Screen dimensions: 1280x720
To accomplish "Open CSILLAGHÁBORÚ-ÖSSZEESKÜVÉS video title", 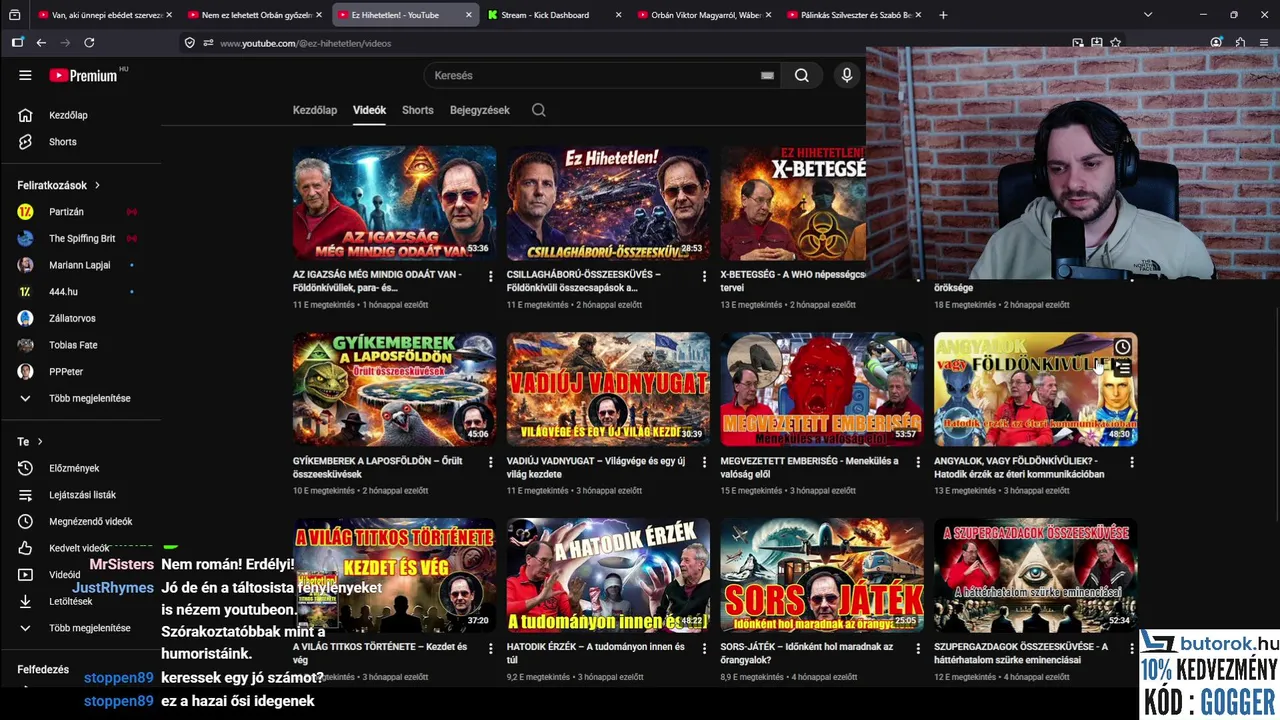I will (584, 281).
